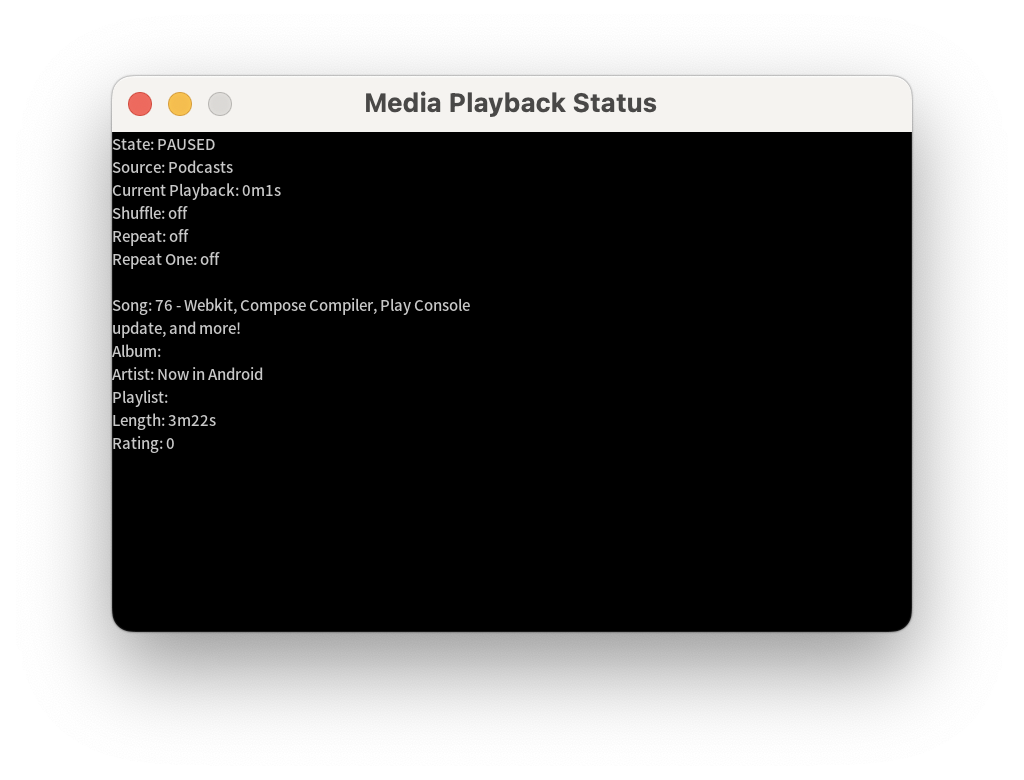The height and width of the screenshot is (780, 1024).
Task: Click the gray window control circle
Action: click(220, 104)
